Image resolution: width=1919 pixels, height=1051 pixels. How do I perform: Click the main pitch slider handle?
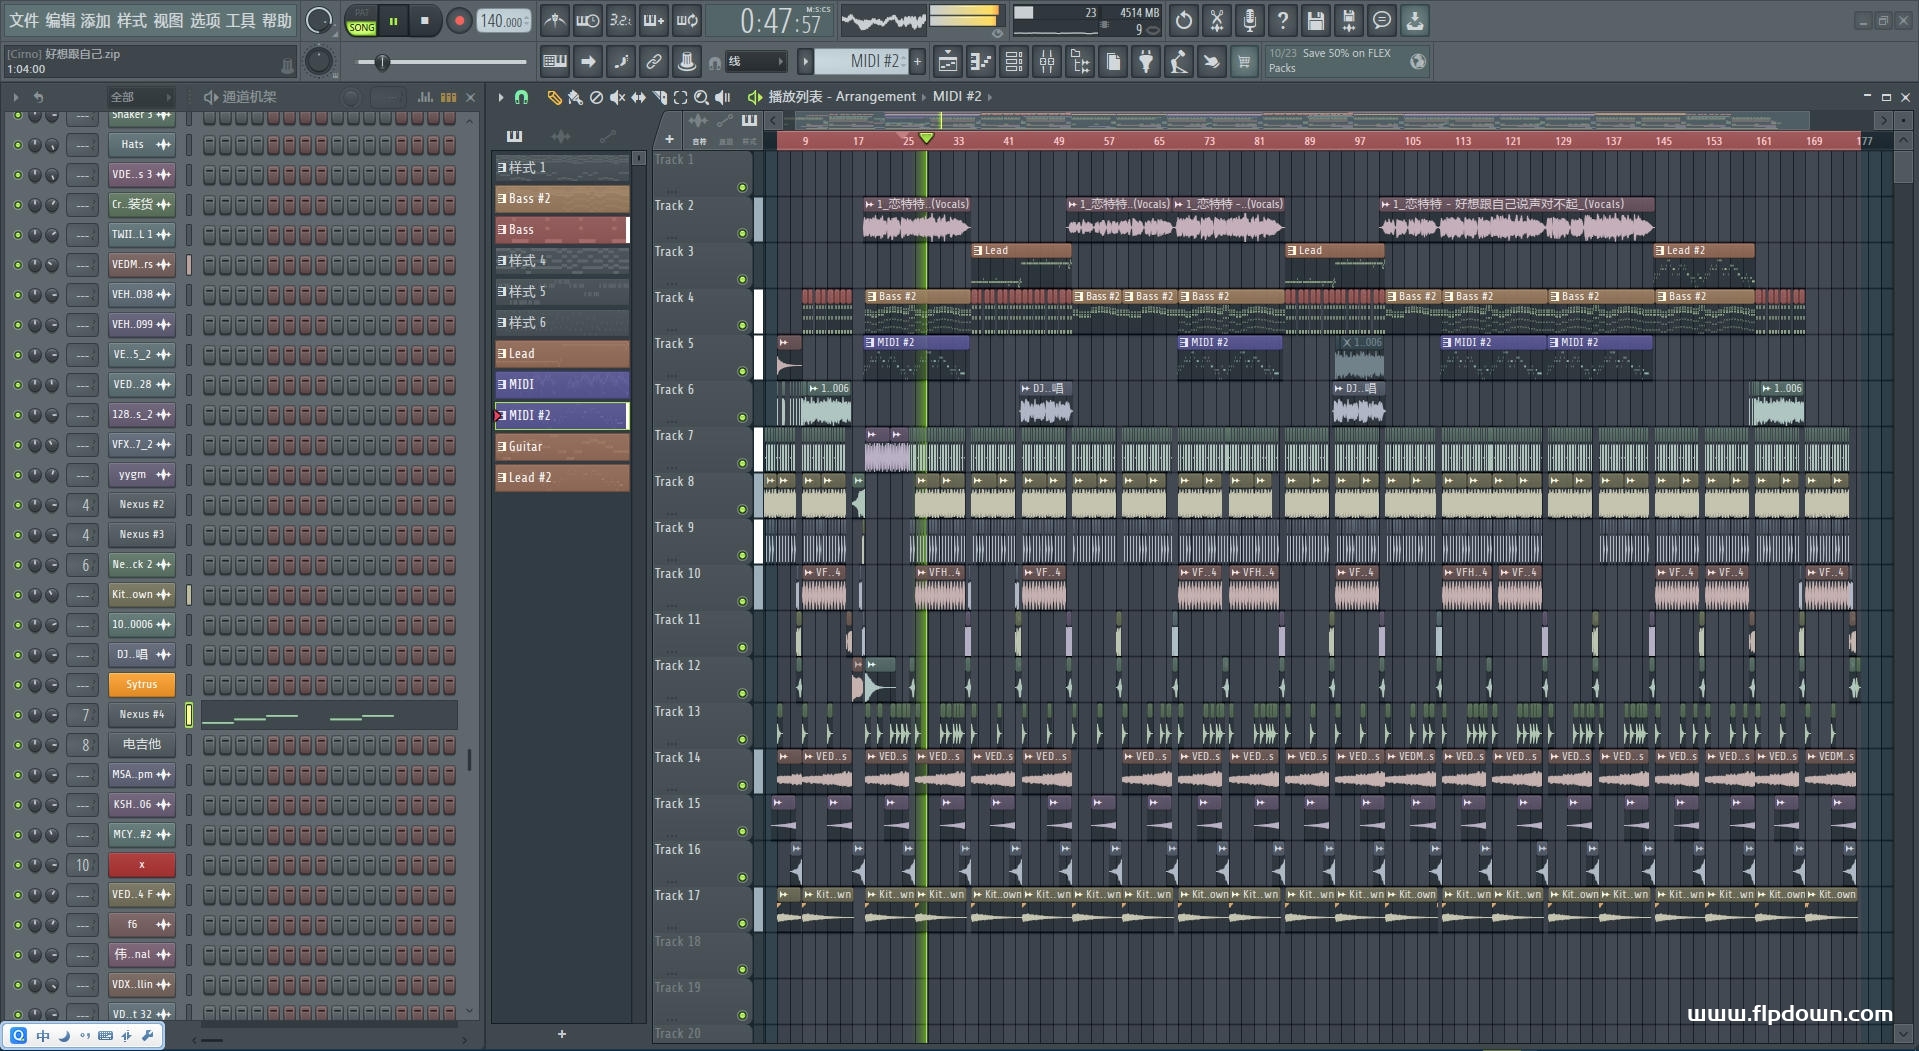382,62
